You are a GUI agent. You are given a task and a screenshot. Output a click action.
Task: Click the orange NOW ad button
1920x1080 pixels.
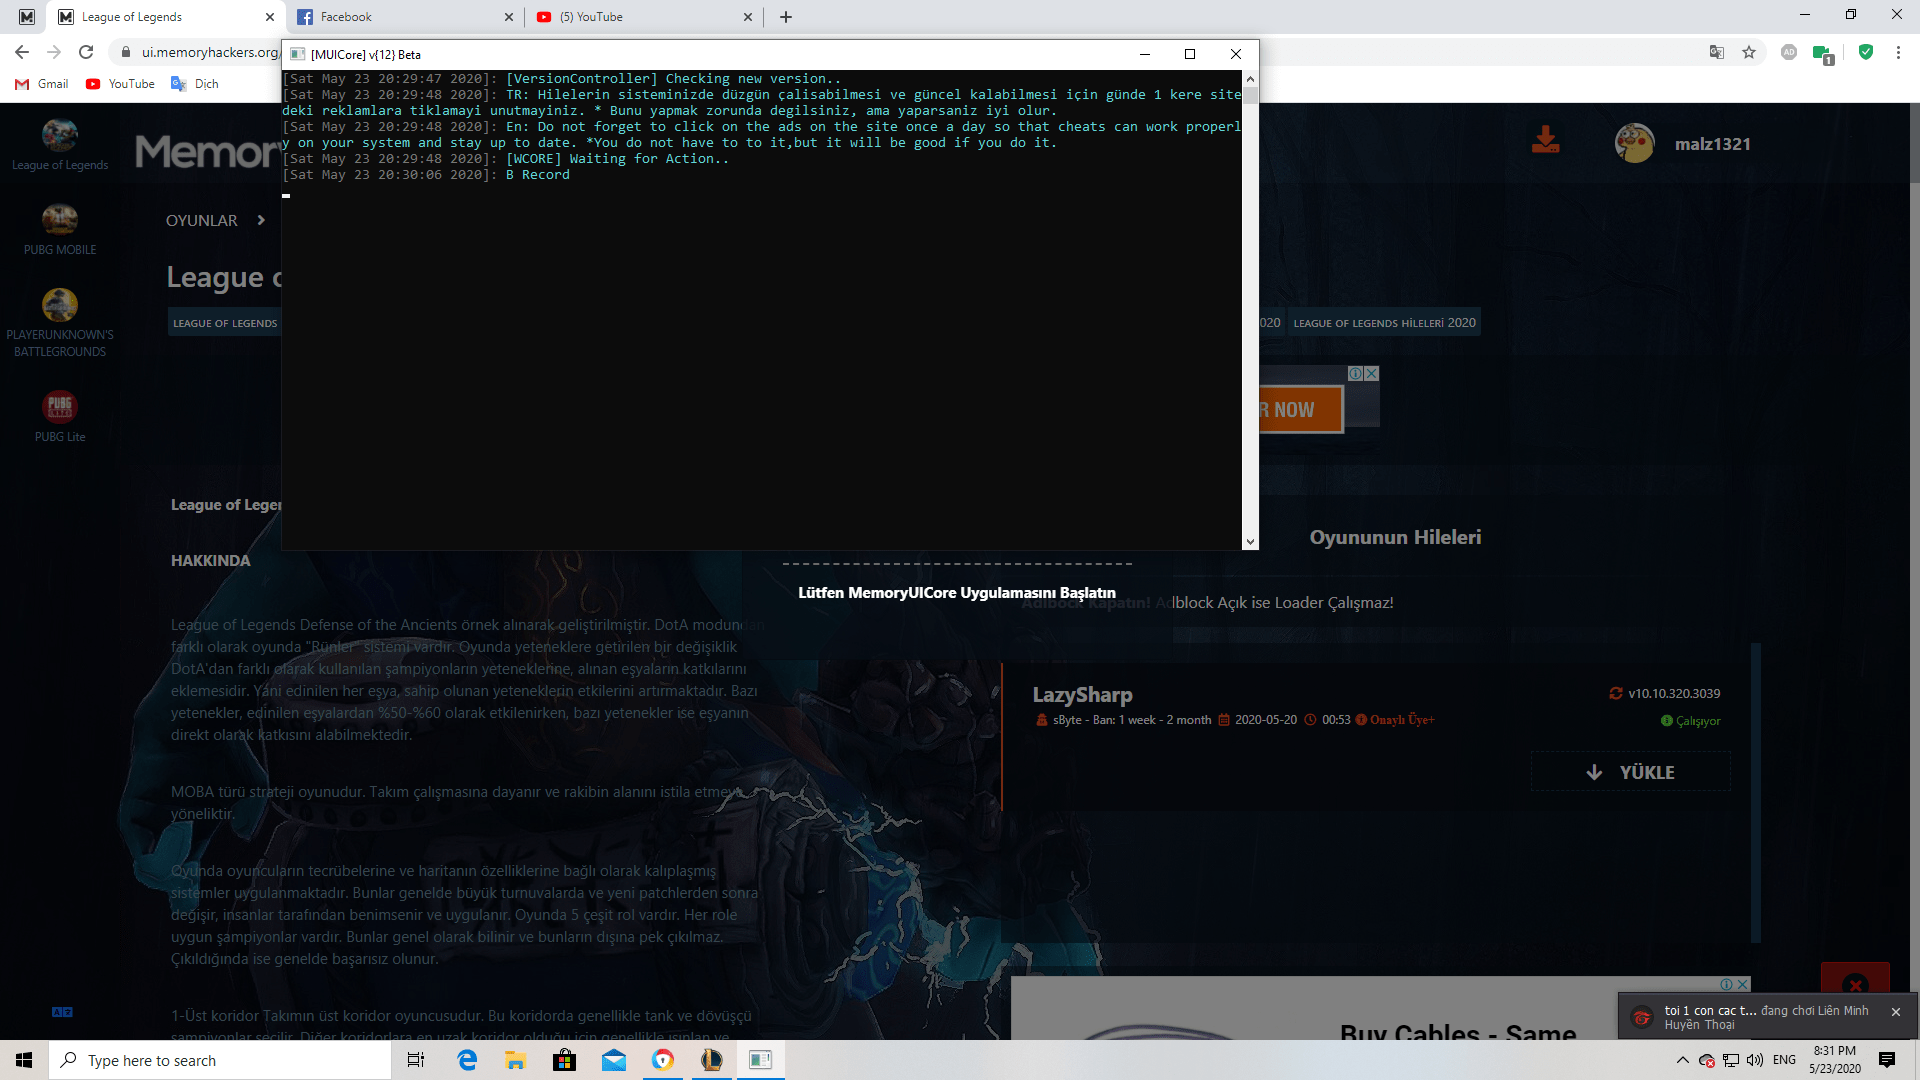click(x=1300, y=410)
